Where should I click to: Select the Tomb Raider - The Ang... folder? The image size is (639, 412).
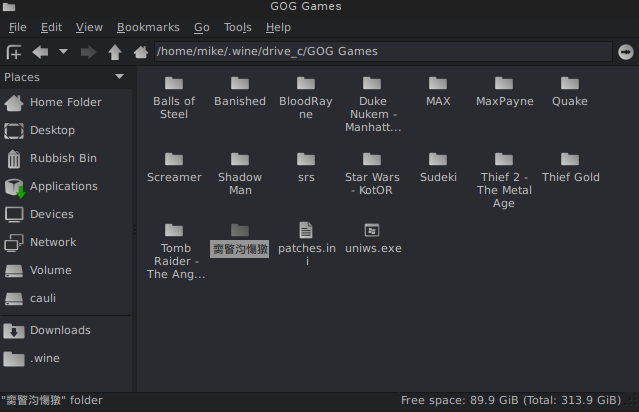pos(176,251)
